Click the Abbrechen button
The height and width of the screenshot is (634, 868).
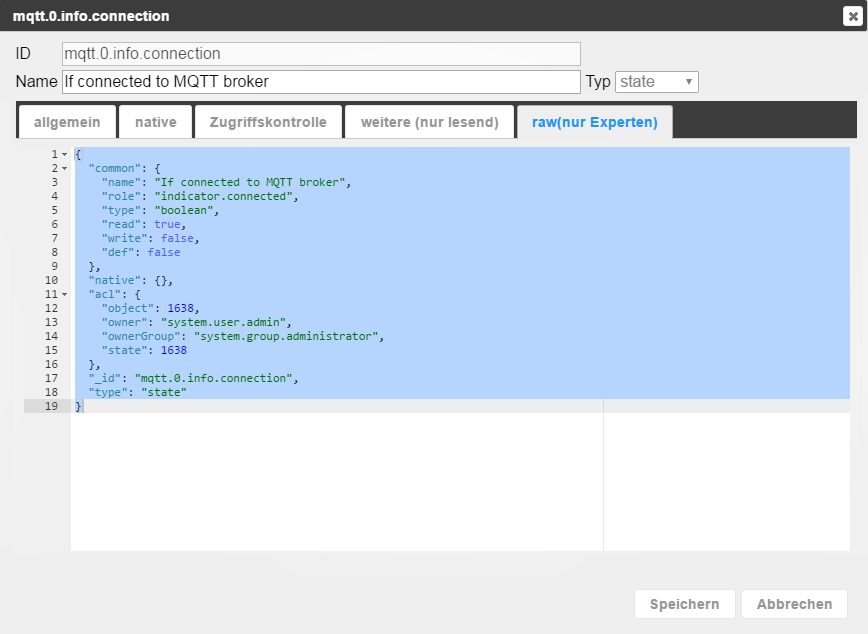(794, 604)
